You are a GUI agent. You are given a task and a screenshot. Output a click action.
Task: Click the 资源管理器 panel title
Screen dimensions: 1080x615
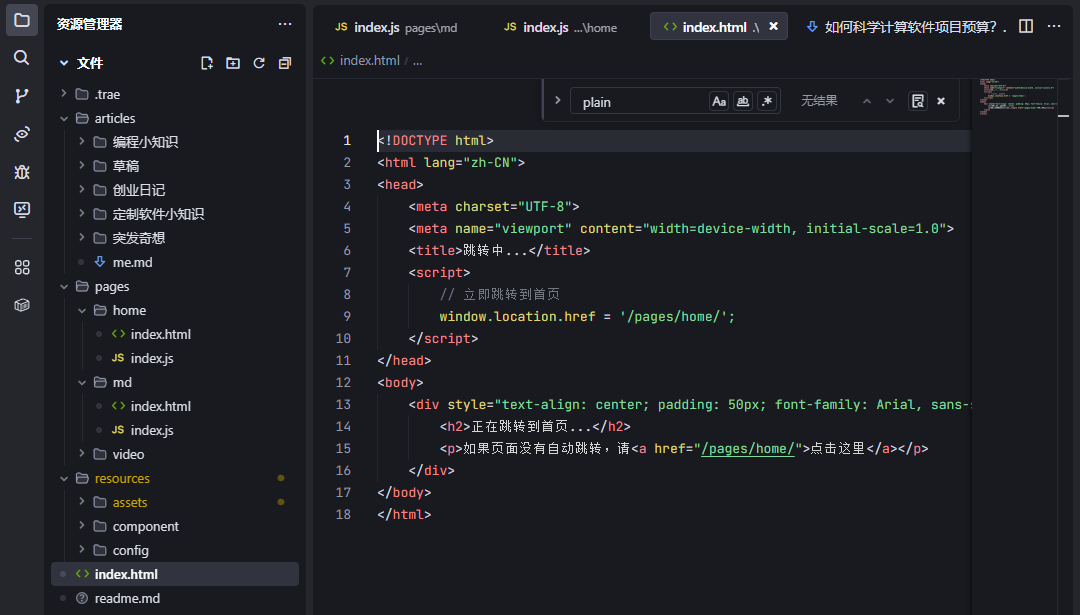[x=90, y=24]
